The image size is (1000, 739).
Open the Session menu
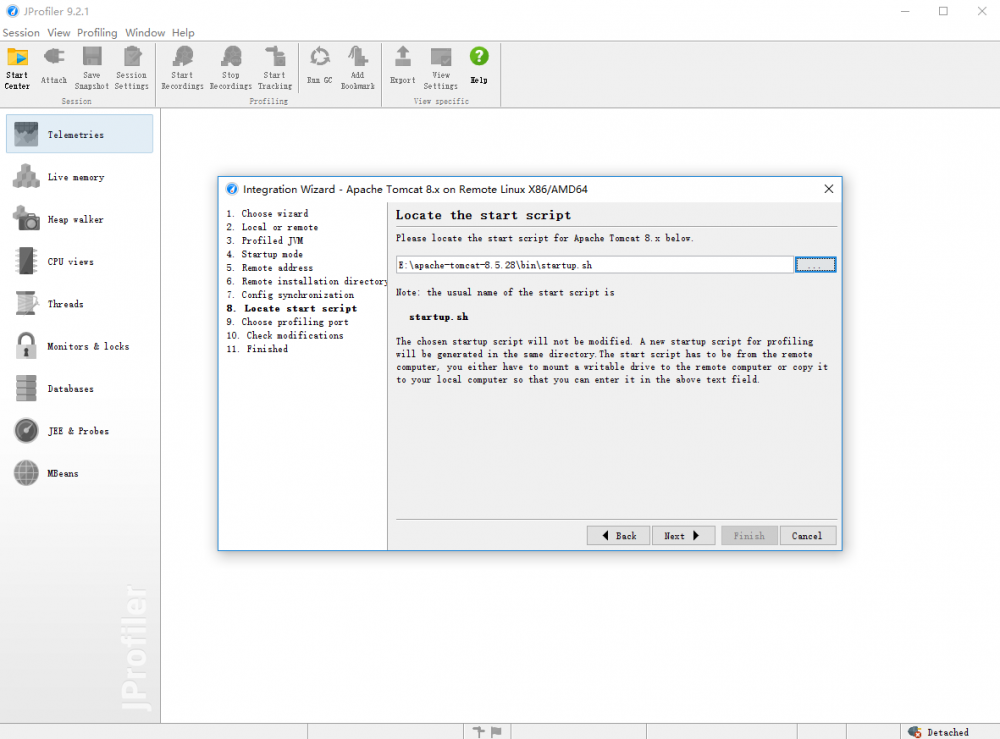click(x=21, y=33)
